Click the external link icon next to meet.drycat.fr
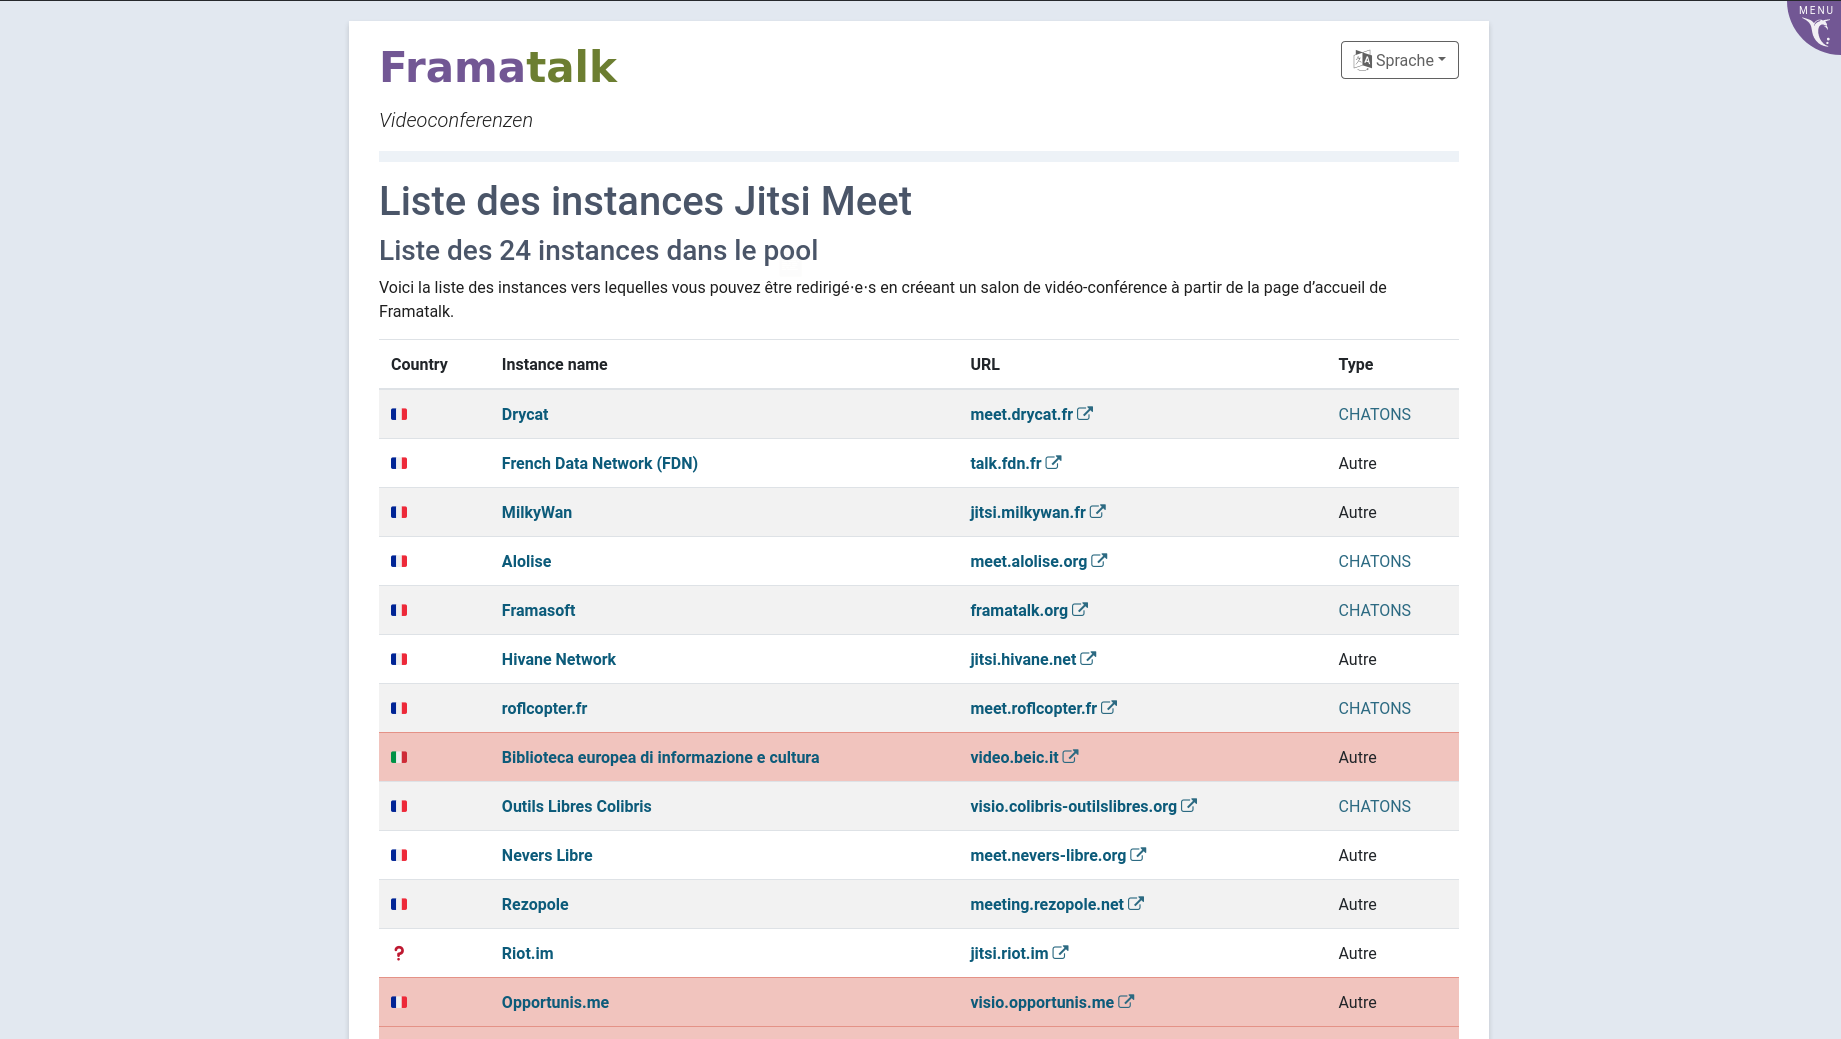Image resolution: width=1841 pixels, height=1039 pixels. 1085,413
